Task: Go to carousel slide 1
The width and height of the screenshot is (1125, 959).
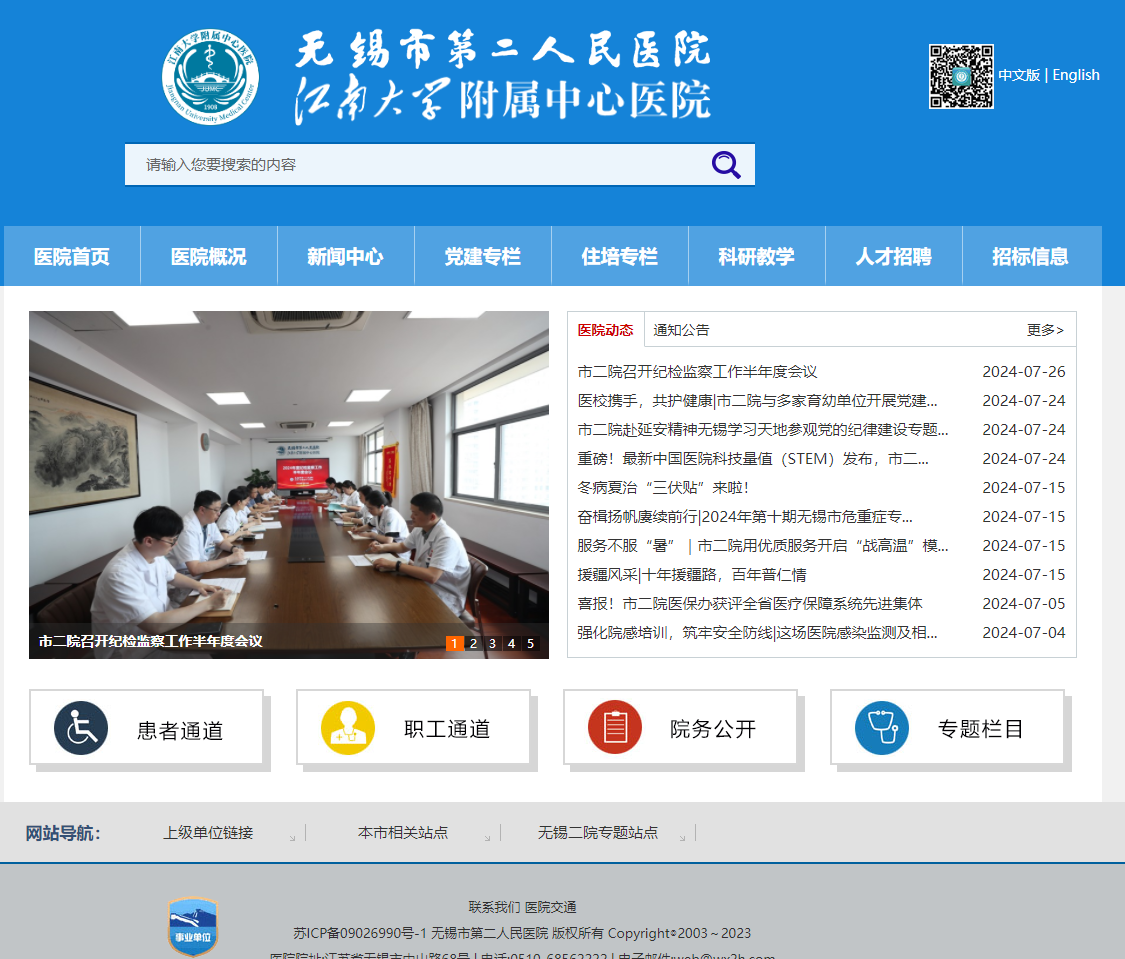Action: [454, 643]
